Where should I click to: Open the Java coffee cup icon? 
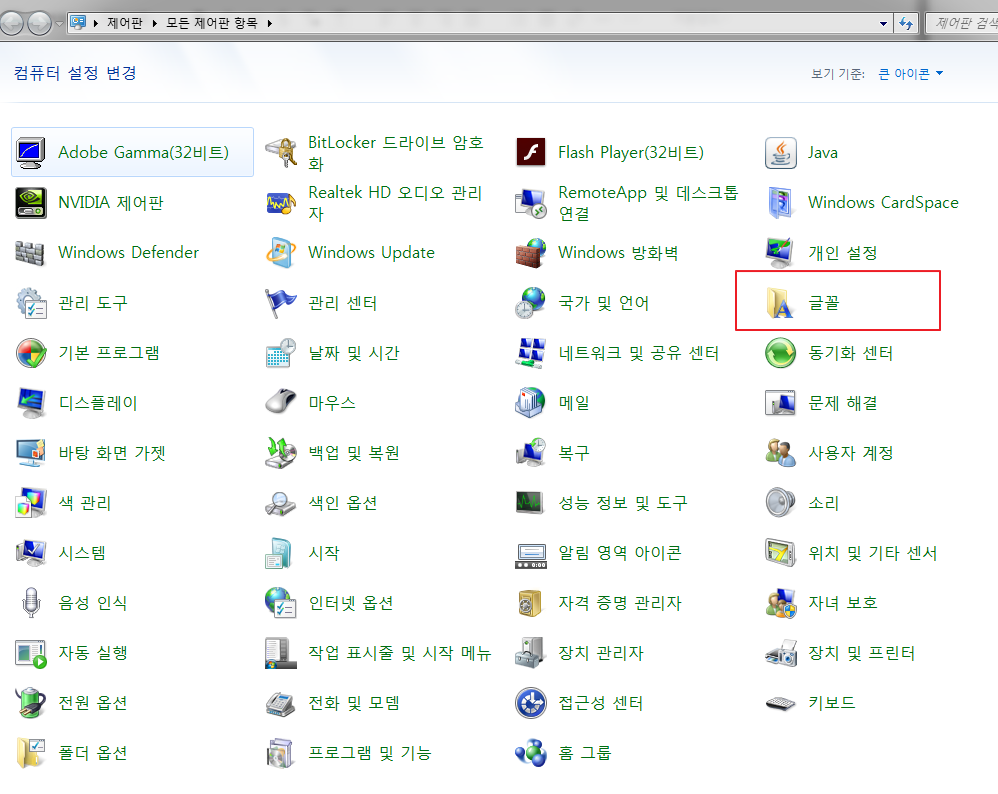pyautogui.click(x=781, y=153)
